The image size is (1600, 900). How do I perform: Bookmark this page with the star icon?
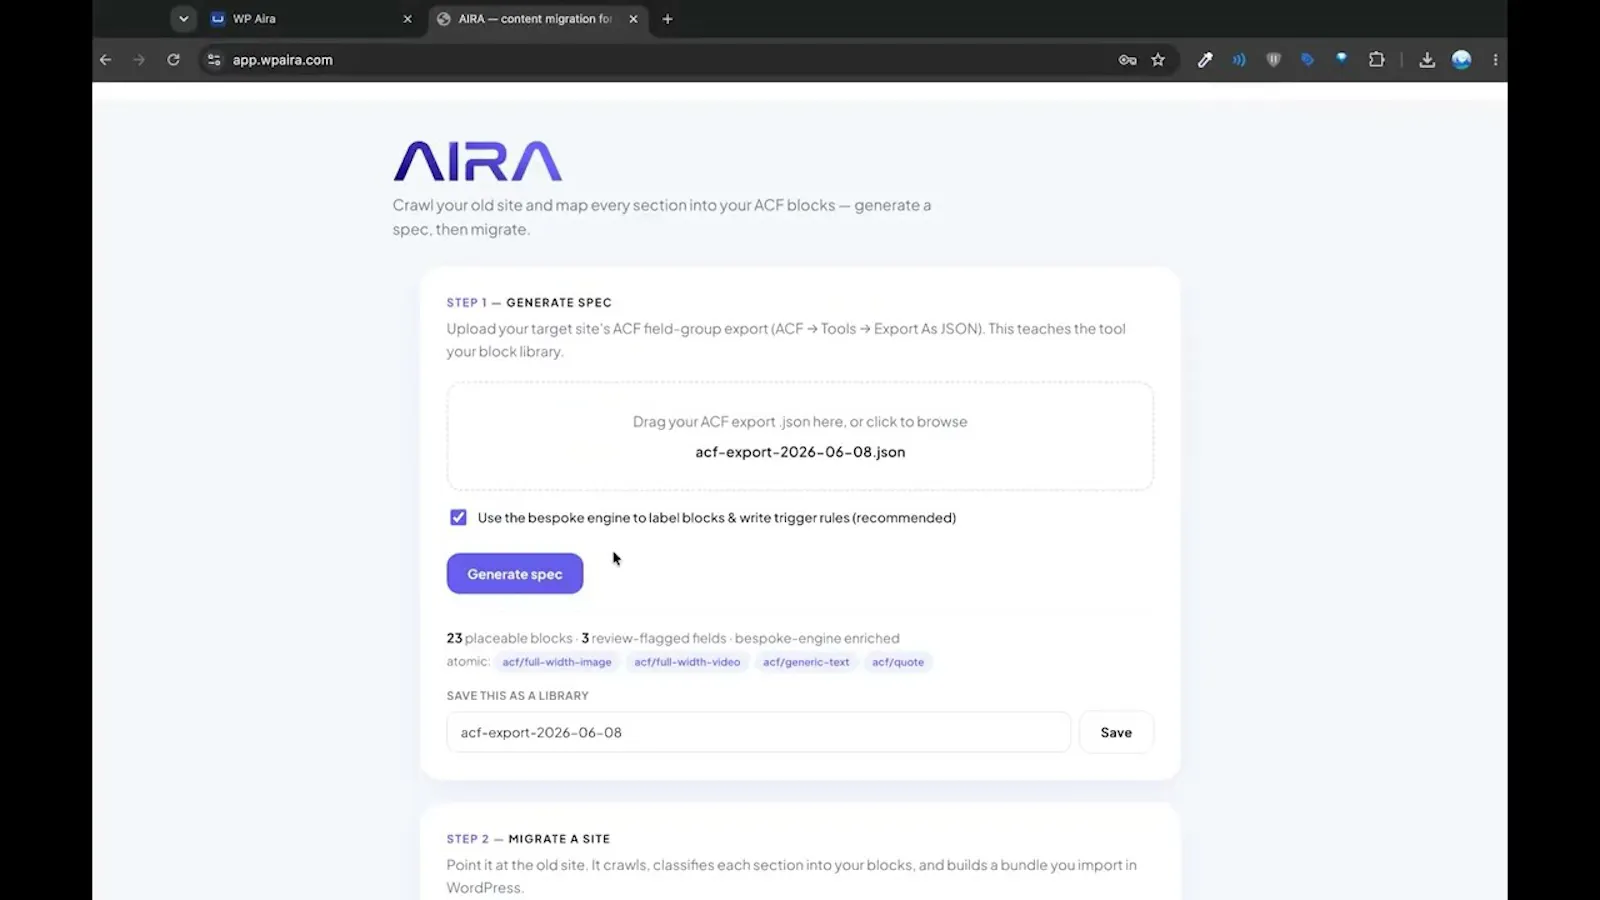[x=1158, y=60]
